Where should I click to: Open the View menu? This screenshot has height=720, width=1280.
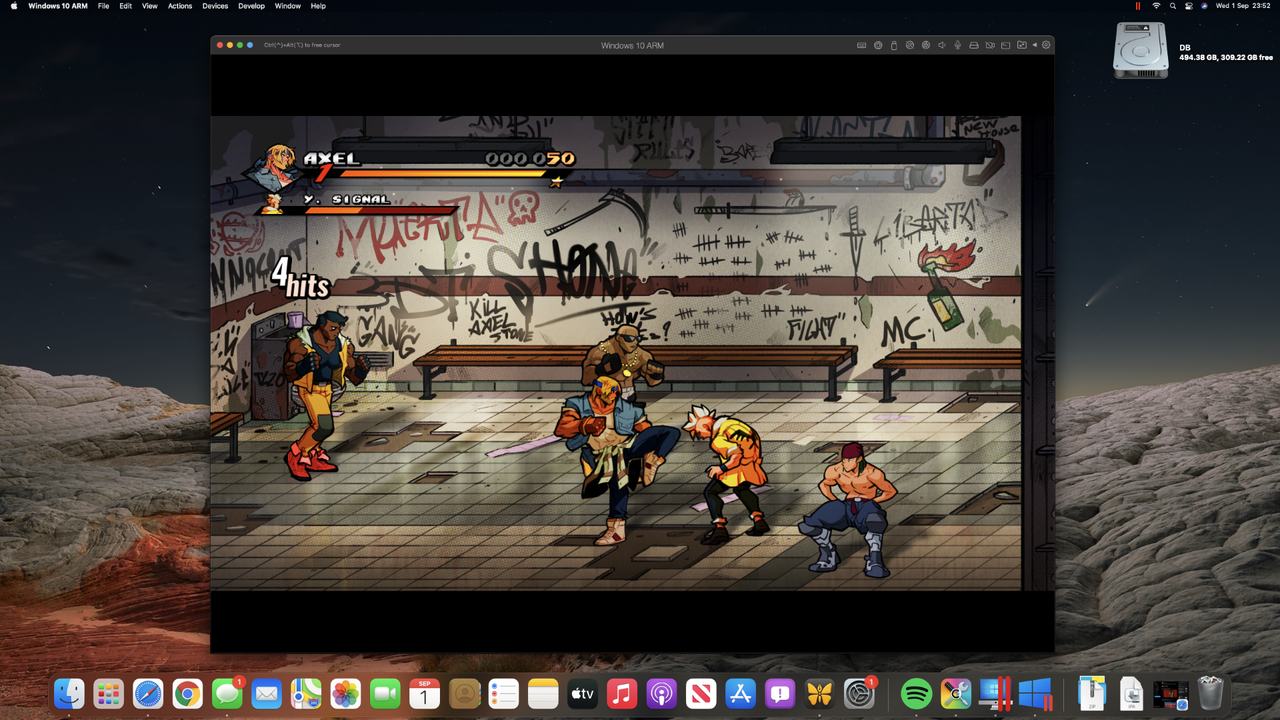pos(150,6)
